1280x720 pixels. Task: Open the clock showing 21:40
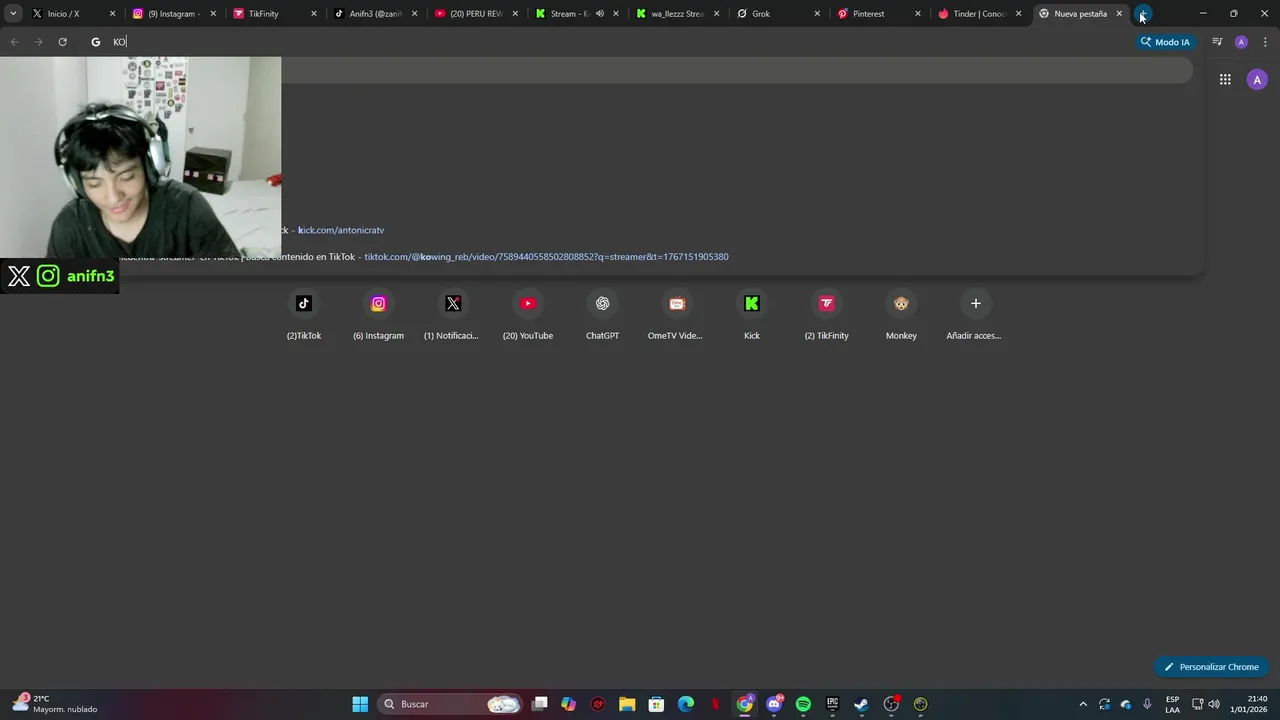click(1249, 704)
